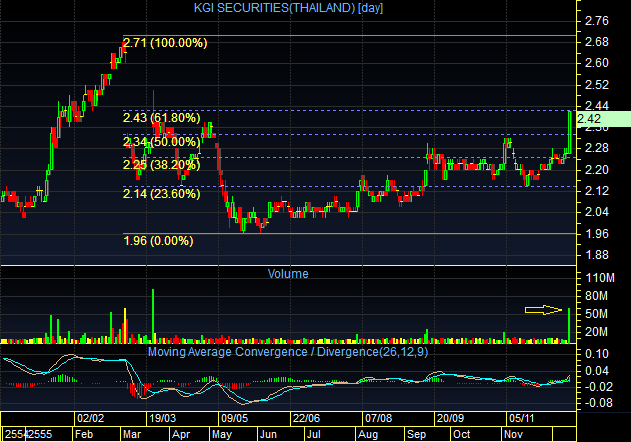Click the Feb month label
The height and width of the screenshot is (442, 631).
pyautogui.click(x=84, y=434)
